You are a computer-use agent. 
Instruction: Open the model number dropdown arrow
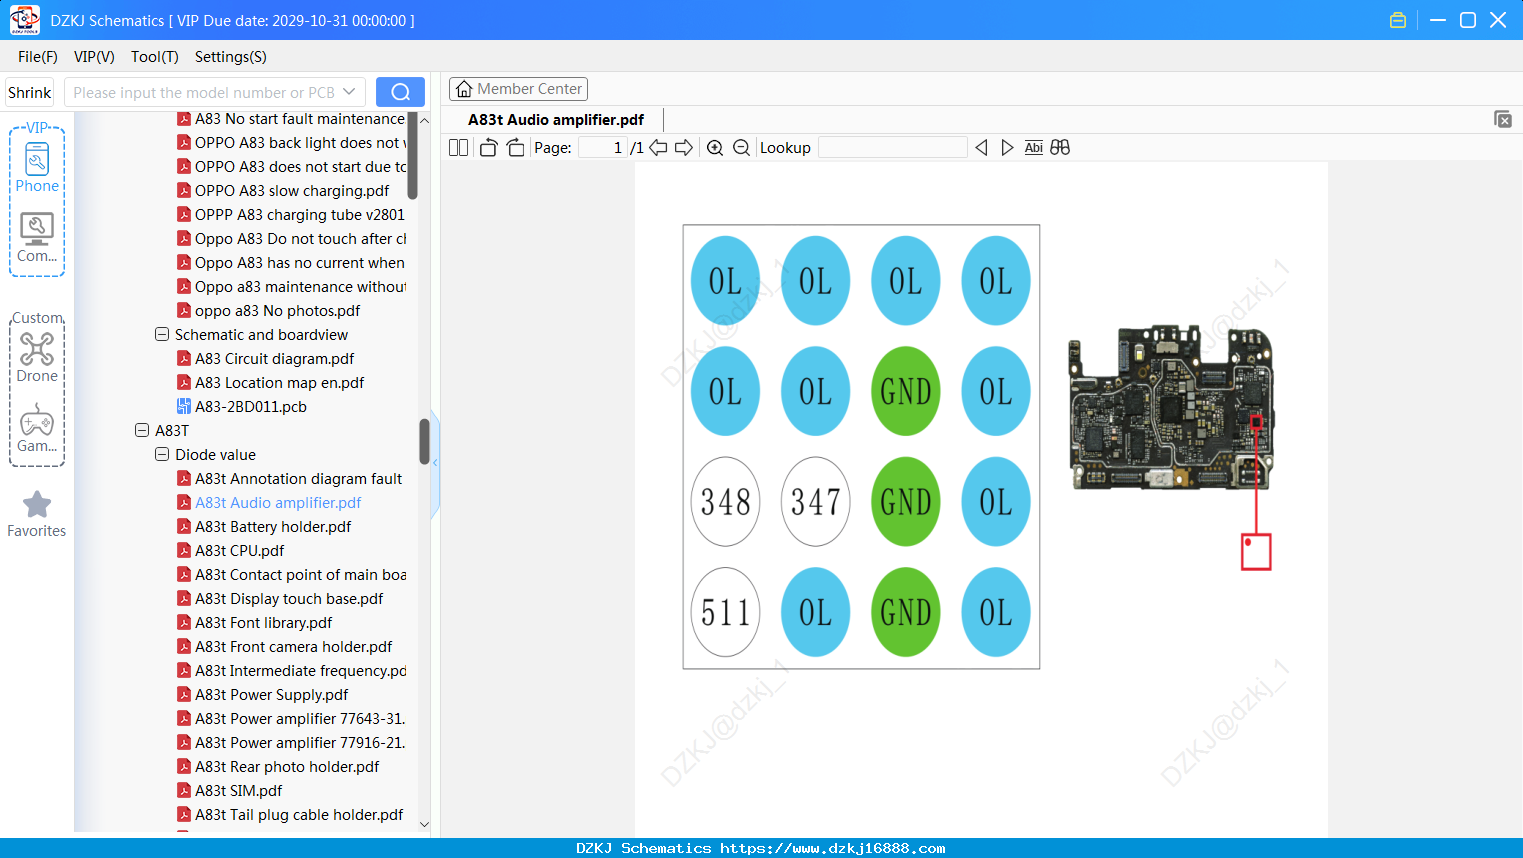(349, 92)
